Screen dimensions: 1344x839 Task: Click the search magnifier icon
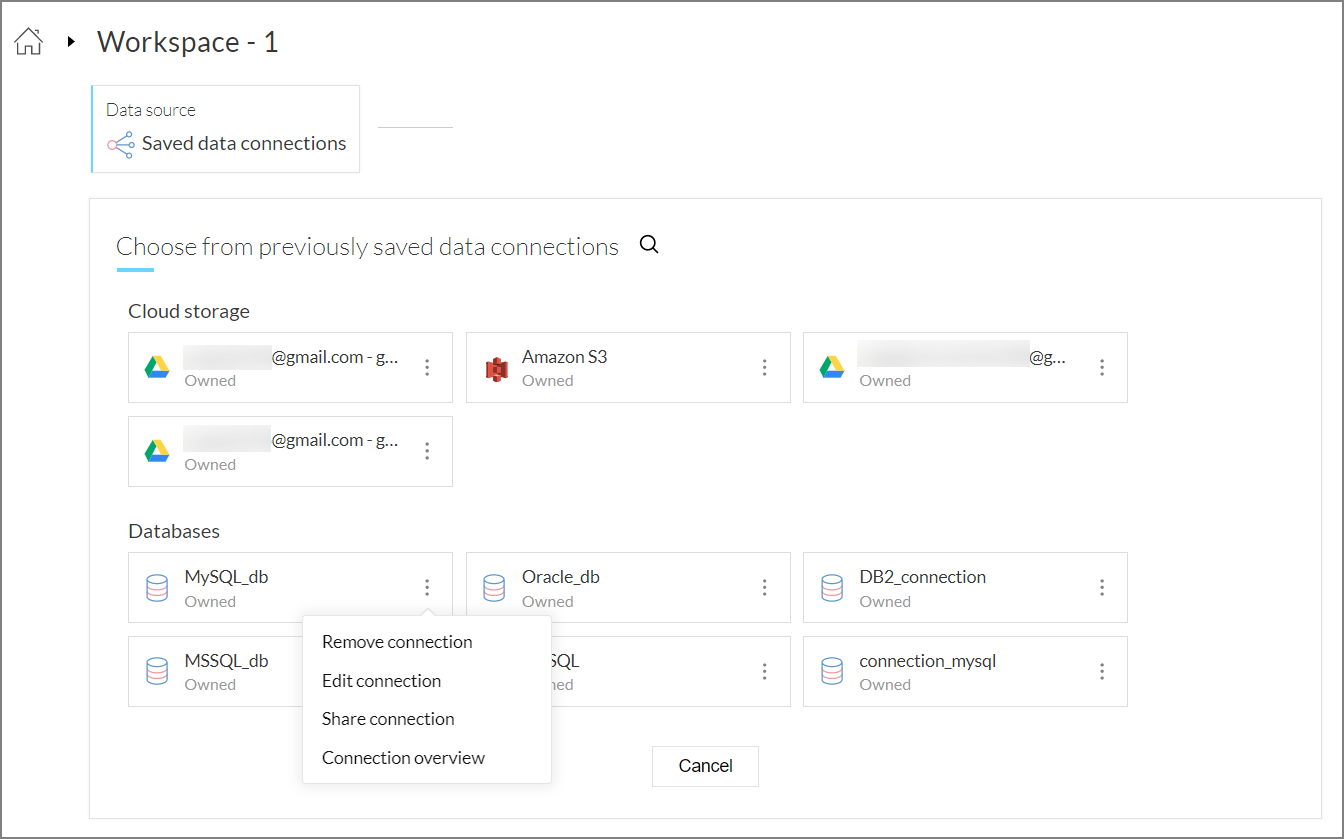coord(649,245)
